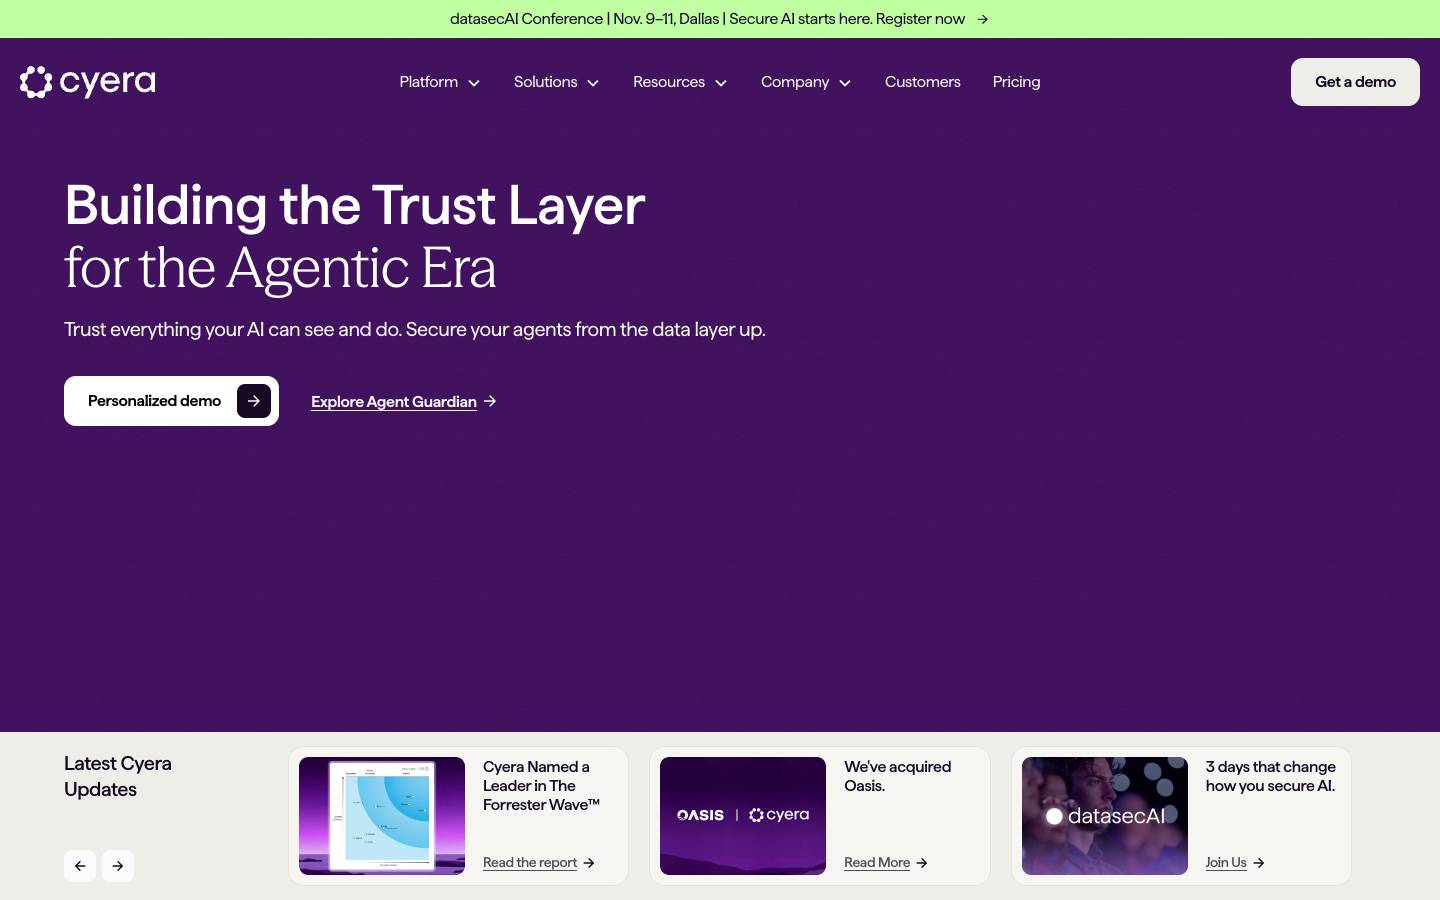
Task: Click the 'We've acquired Oasis.' title
Action: [x=897, y=776]
